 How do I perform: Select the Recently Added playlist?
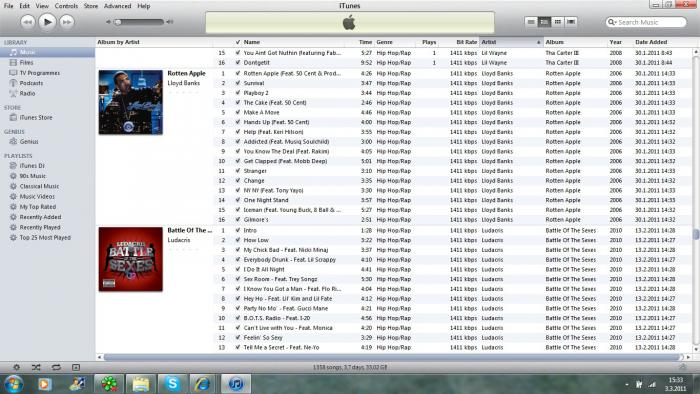[x=40, y=217]
